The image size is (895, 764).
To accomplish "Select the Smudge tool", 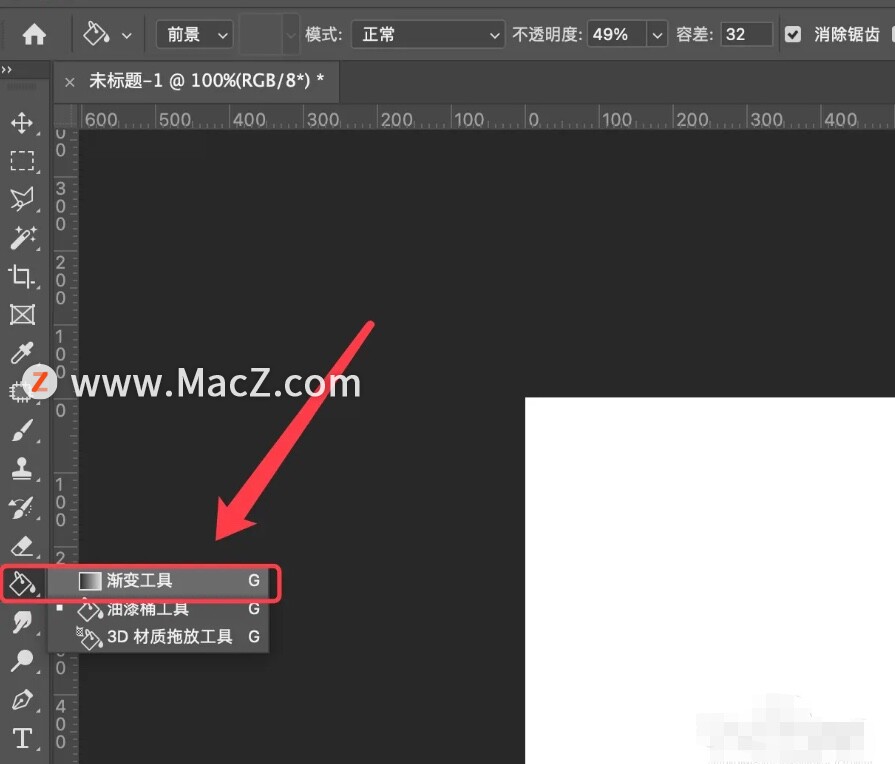I will coord(22,622).
